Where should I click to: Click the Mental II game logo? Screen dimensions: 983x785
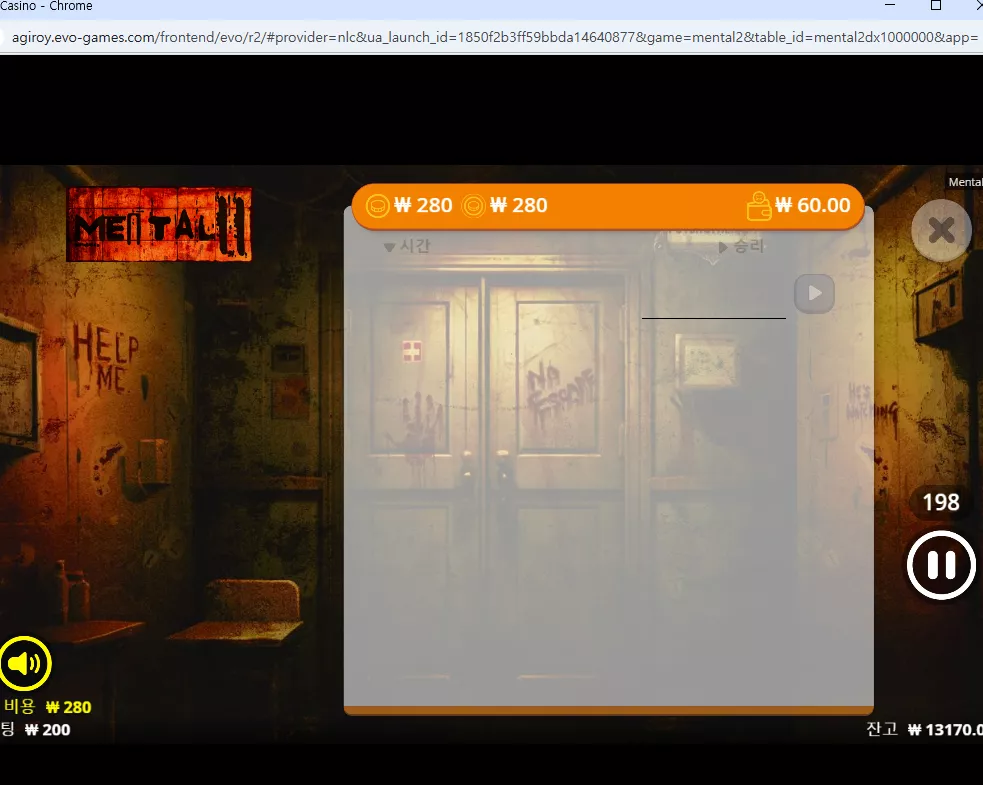click(159, 224)
